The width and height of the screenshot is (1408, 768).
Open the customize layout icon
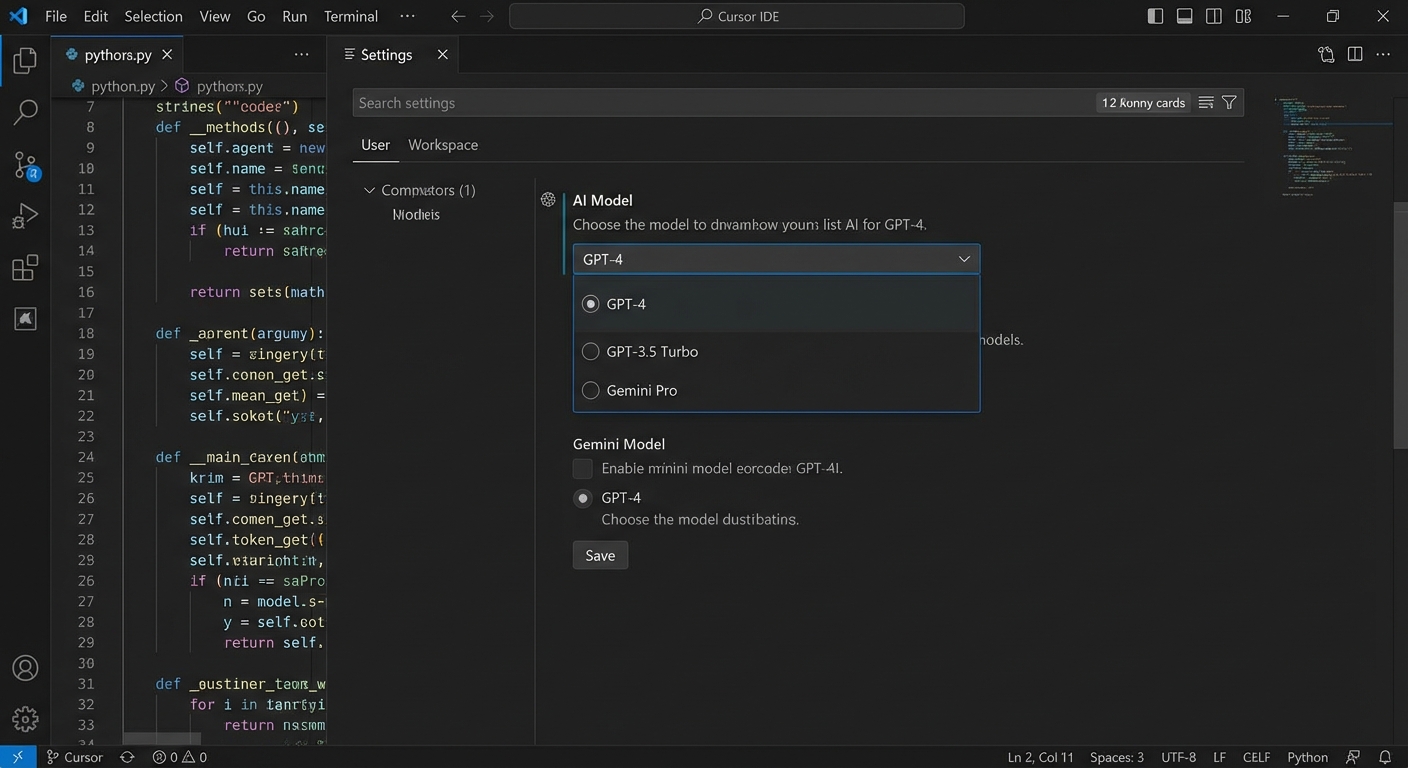point(1244,16)
